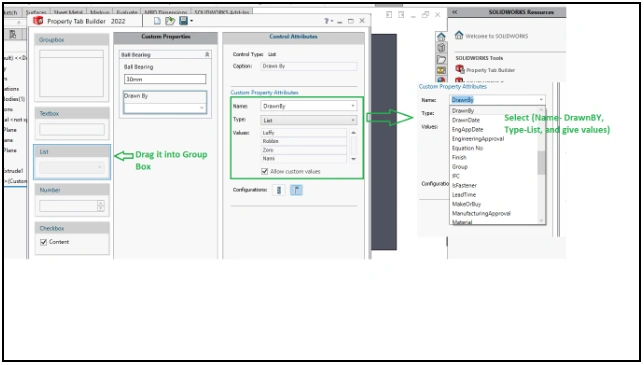Open the Drawn By list dropdown in Custom Properties

pyautogui.click(x=202, y=108)
